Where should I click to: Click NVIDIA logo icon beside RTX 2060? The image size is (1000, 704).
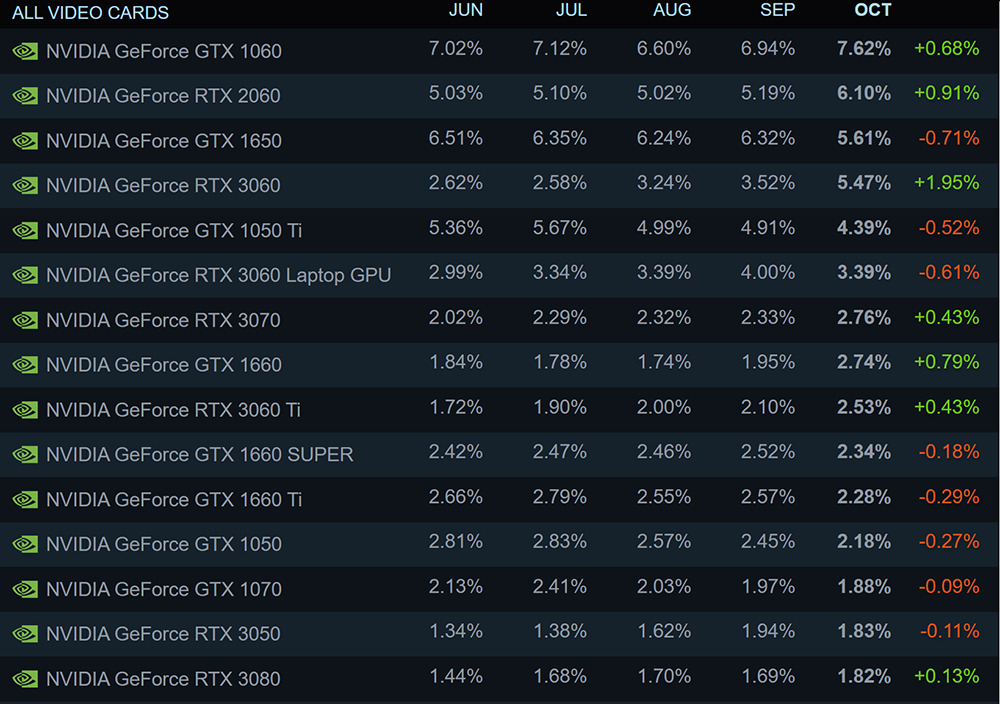point(25,96)
